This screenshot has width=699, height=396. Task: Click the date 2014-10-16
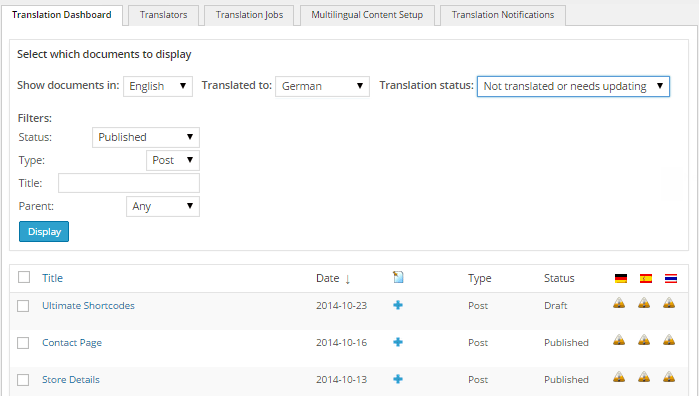341,342
